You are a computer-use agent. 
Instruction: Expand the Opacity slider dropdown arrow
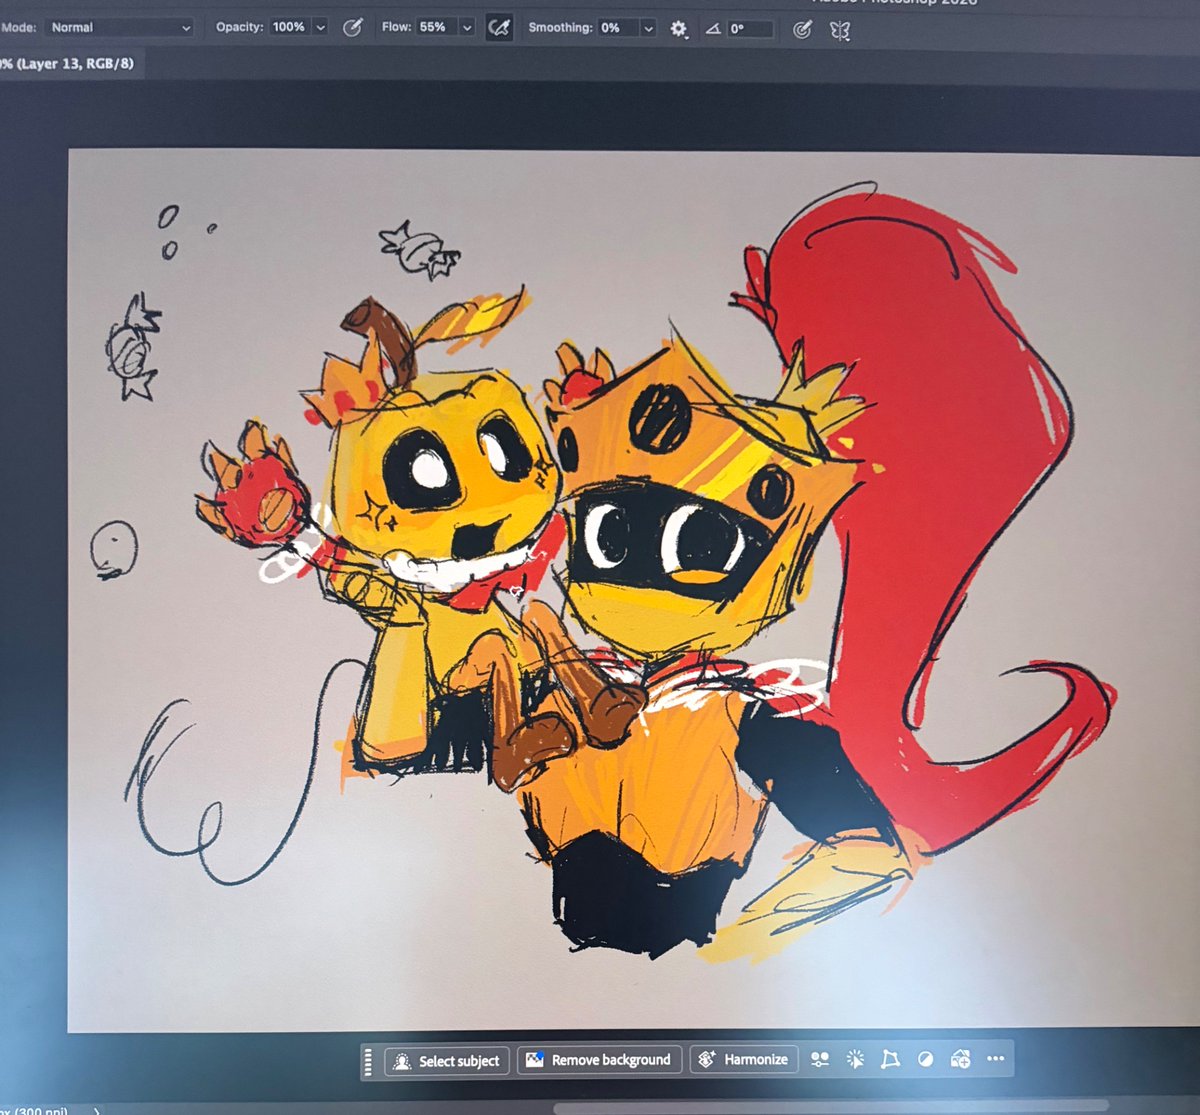(x=321, y=28)
